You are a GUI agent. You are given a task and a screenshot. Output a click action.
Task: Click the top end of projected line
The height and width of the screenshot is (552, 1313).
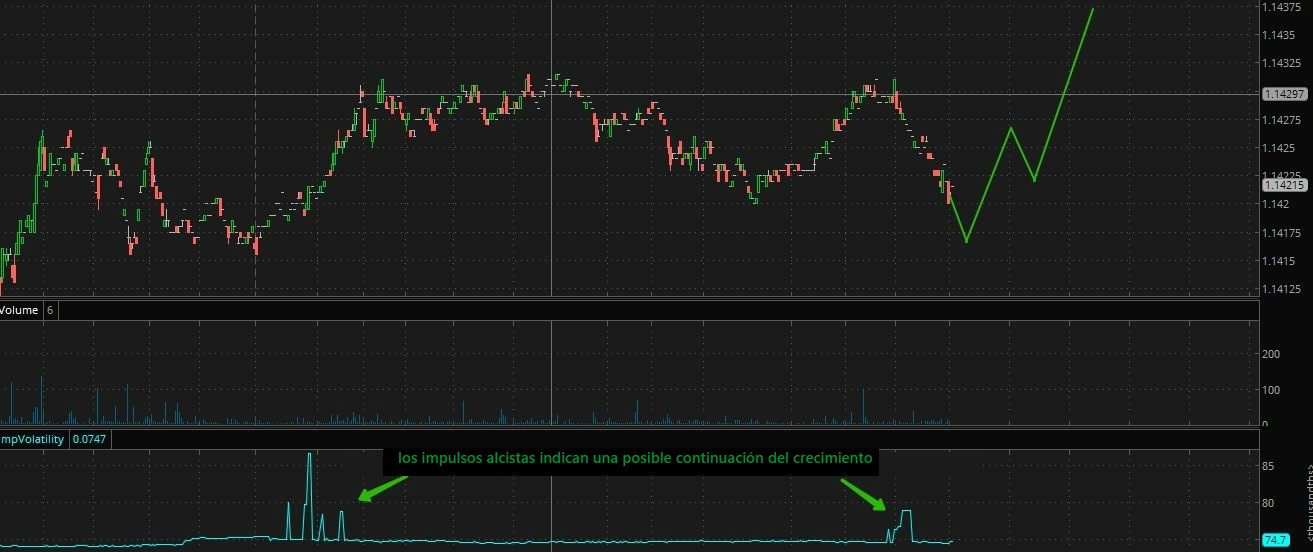[x=1093, y=9]
